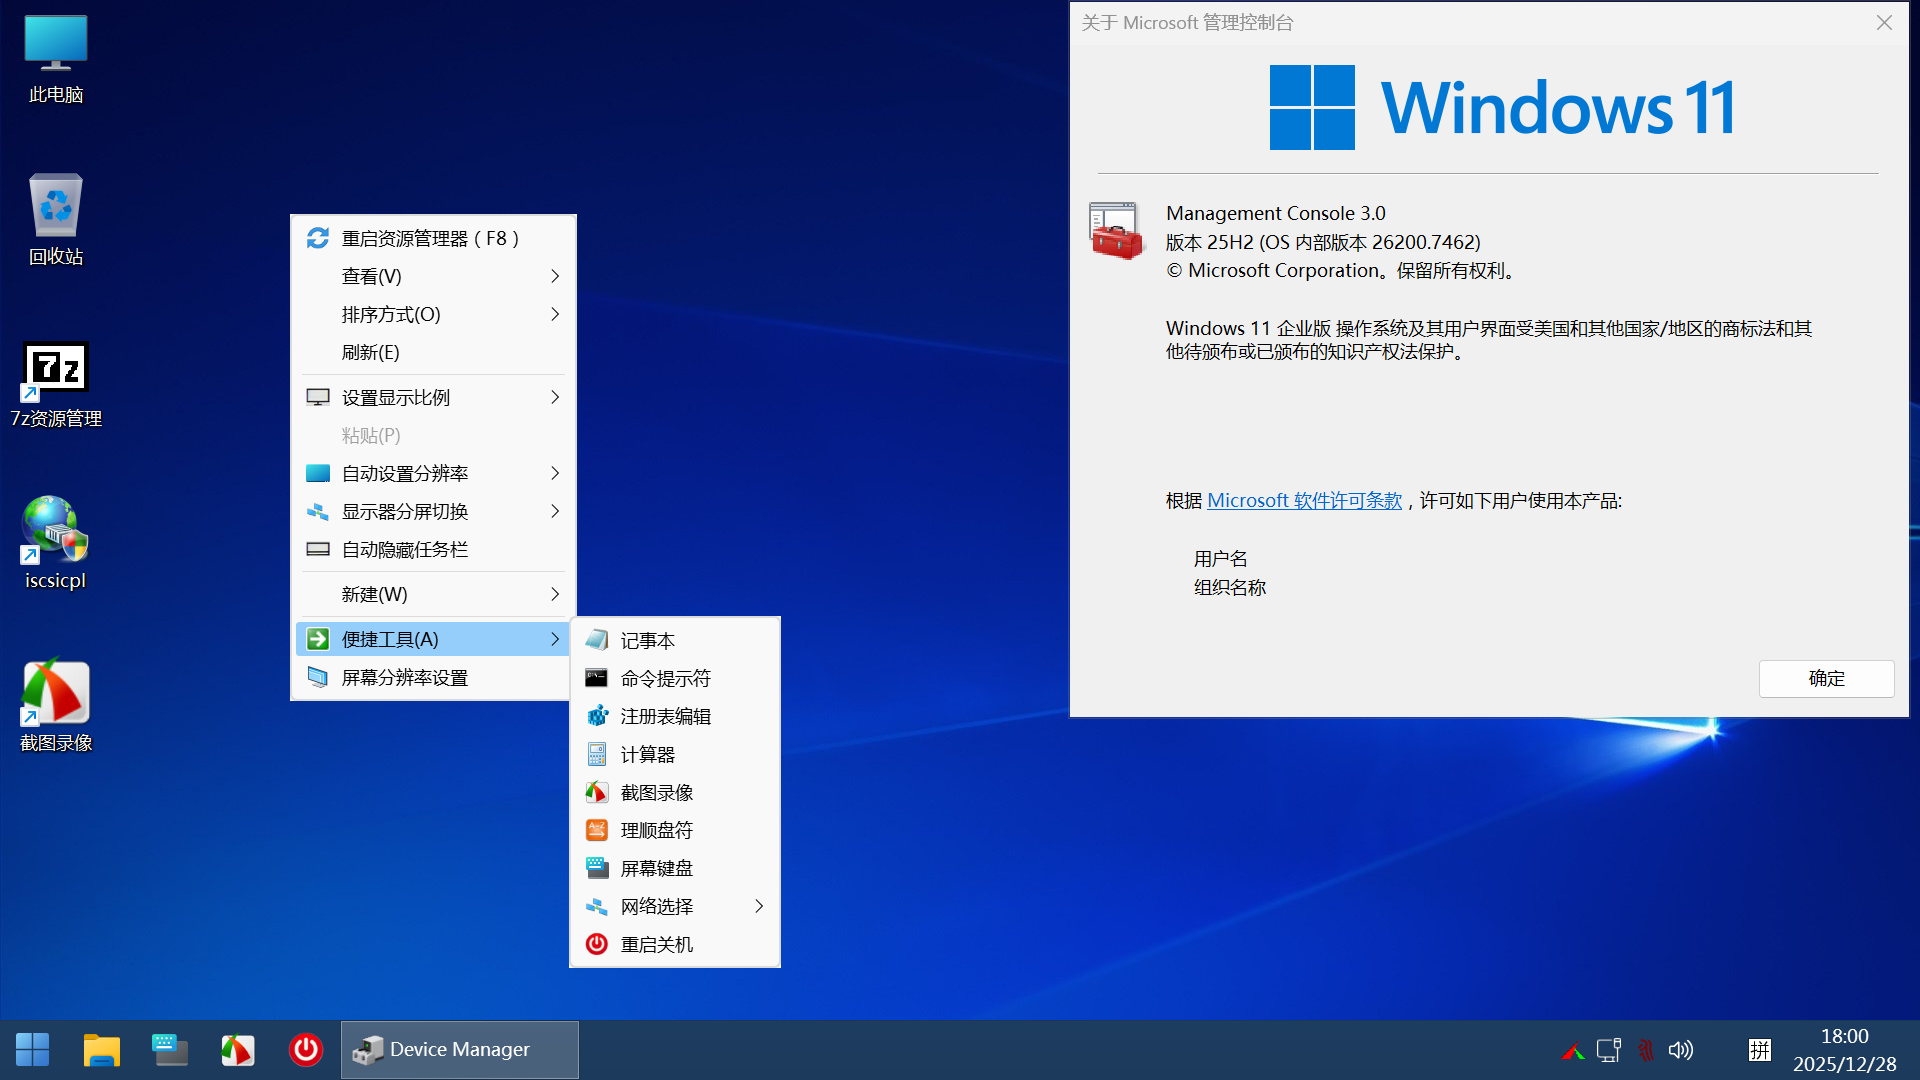Launch 注册表编辑 from the submenu
The width and height of the screenshot is (1920, 1080).
(x=665, y=717)
